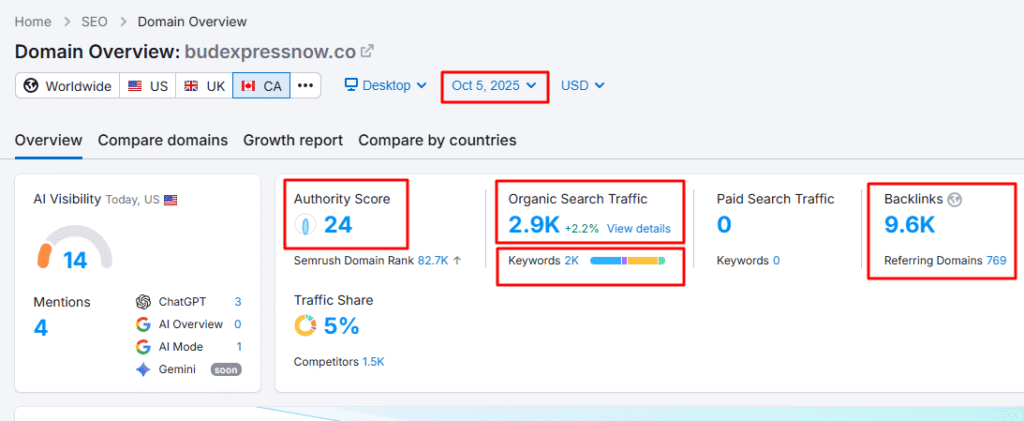
Task: Open the Growth report tab
Action: click(x=292, y=140)
